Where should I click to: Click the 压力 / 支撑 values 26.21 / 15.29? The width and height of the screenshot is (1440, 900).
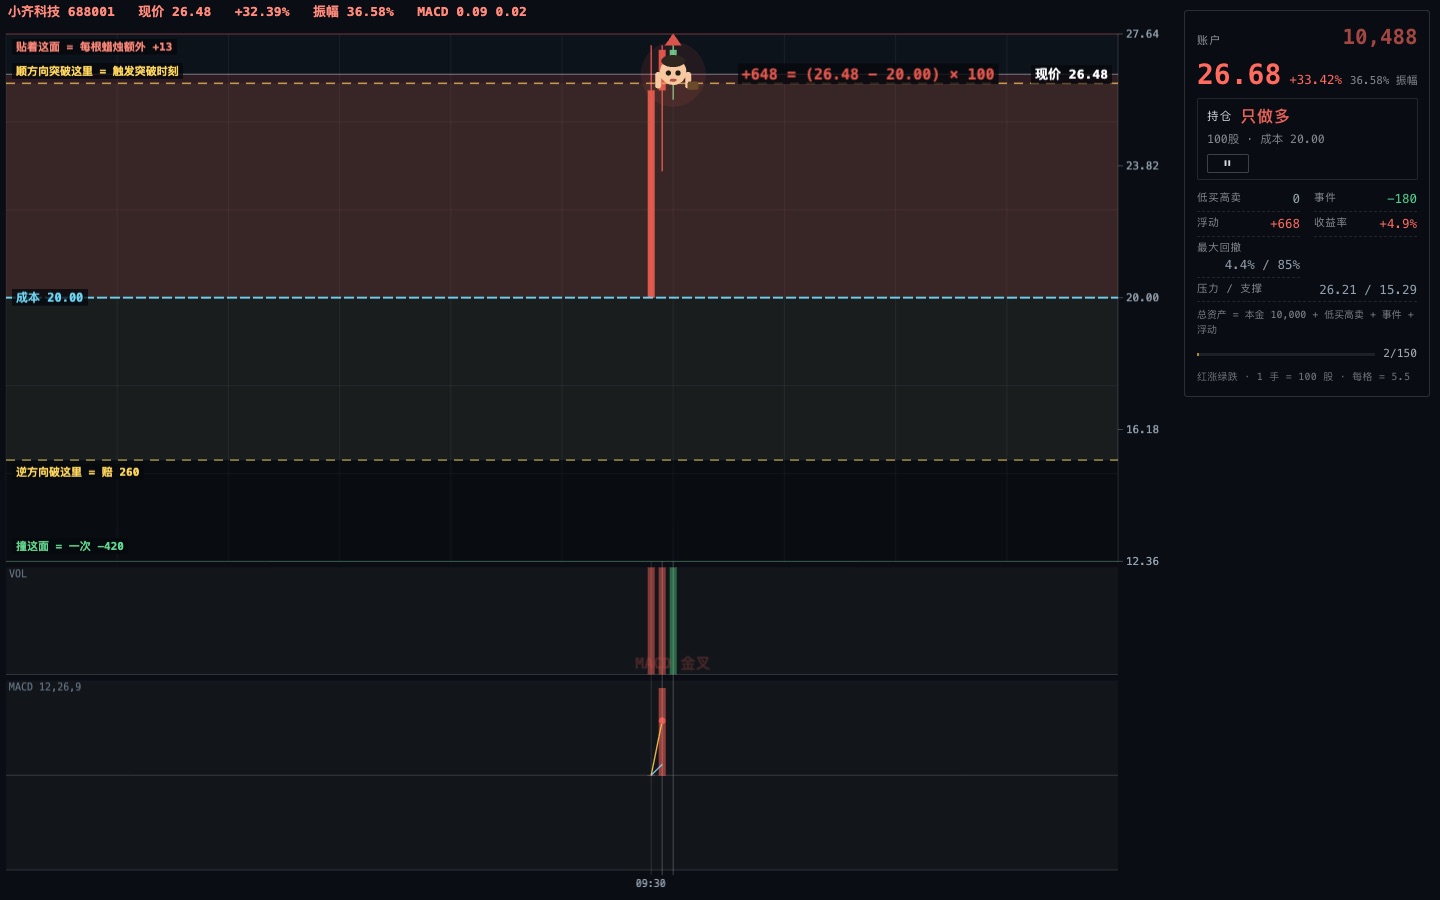point(1367,290)
